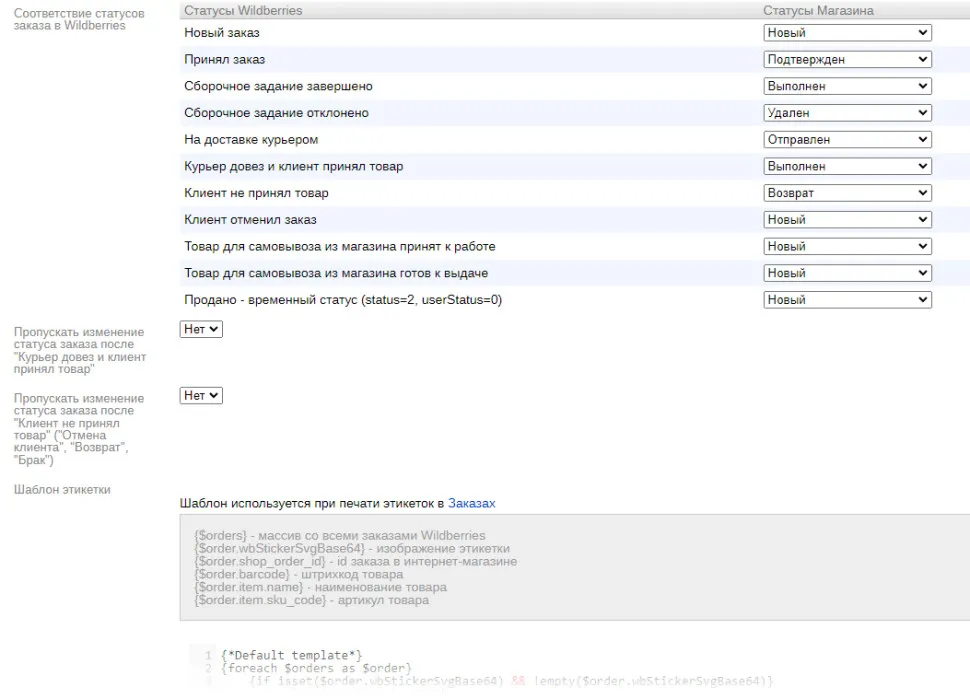The width and height of the screenshot is (970, 699).
Task: Click the "{foreach $orders as $order}" code line
Action: (x=316, y=668)
